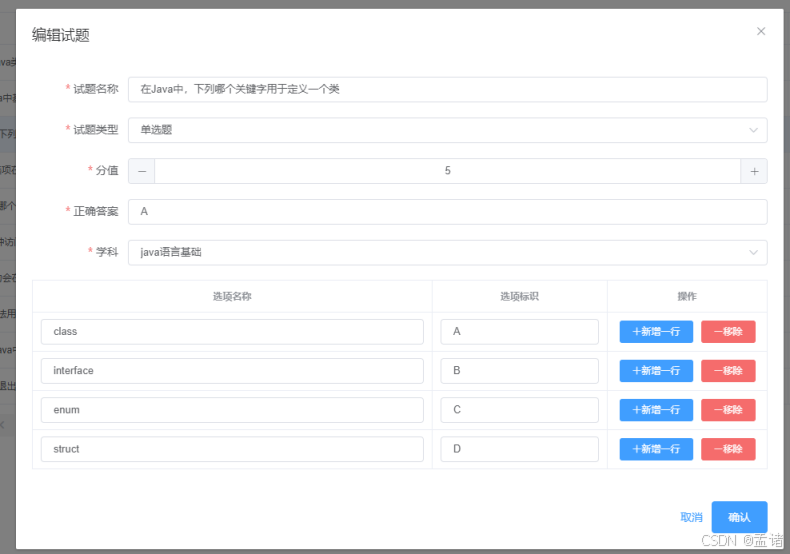Screen dimensions: 790x554
Task: Close the 编辑试题 dialog with the X icon
Action: pos(761,31)
